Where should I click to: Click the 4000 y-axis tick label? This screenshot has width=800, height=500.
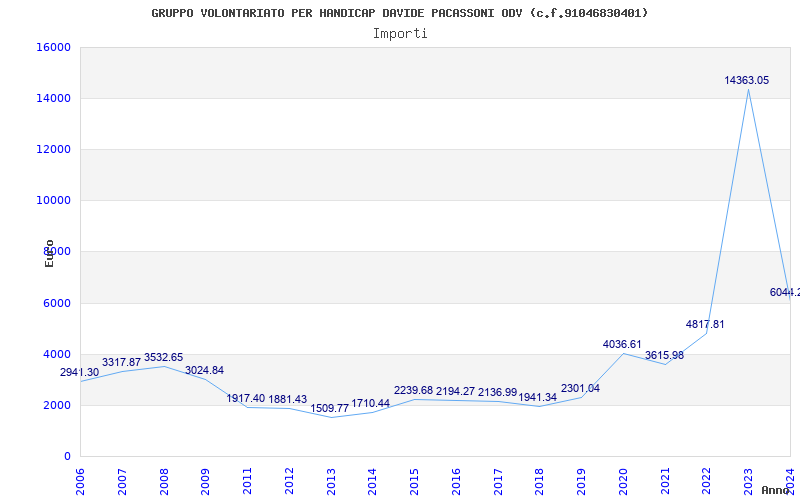(56, 354)
